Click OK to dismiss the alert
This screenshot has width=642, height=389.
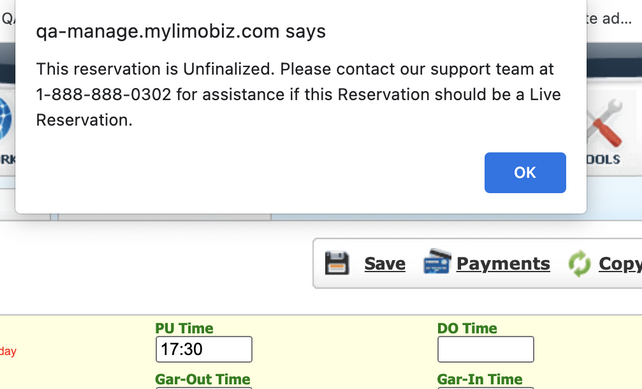click(x=525, y=172)
